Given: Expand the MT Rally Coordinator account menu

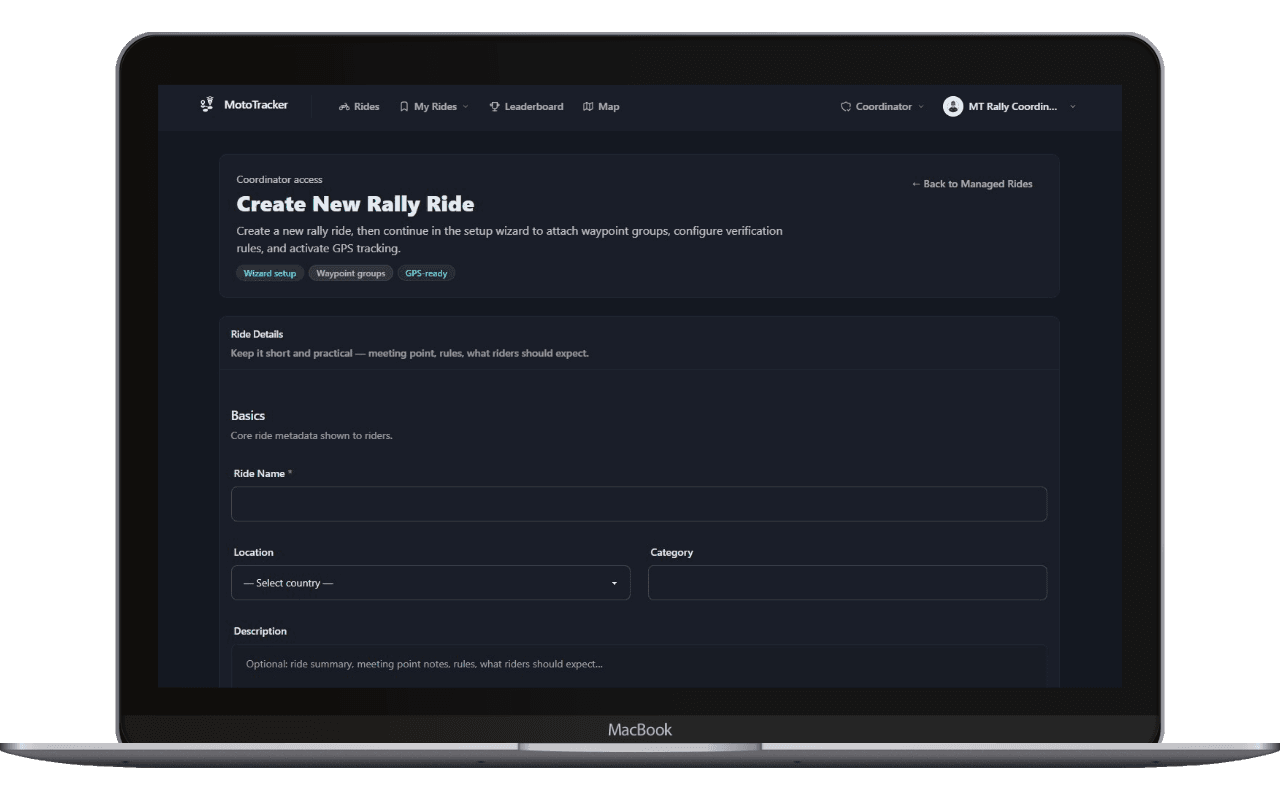Looking at the screenshot, I should (x=1010, y=106).
